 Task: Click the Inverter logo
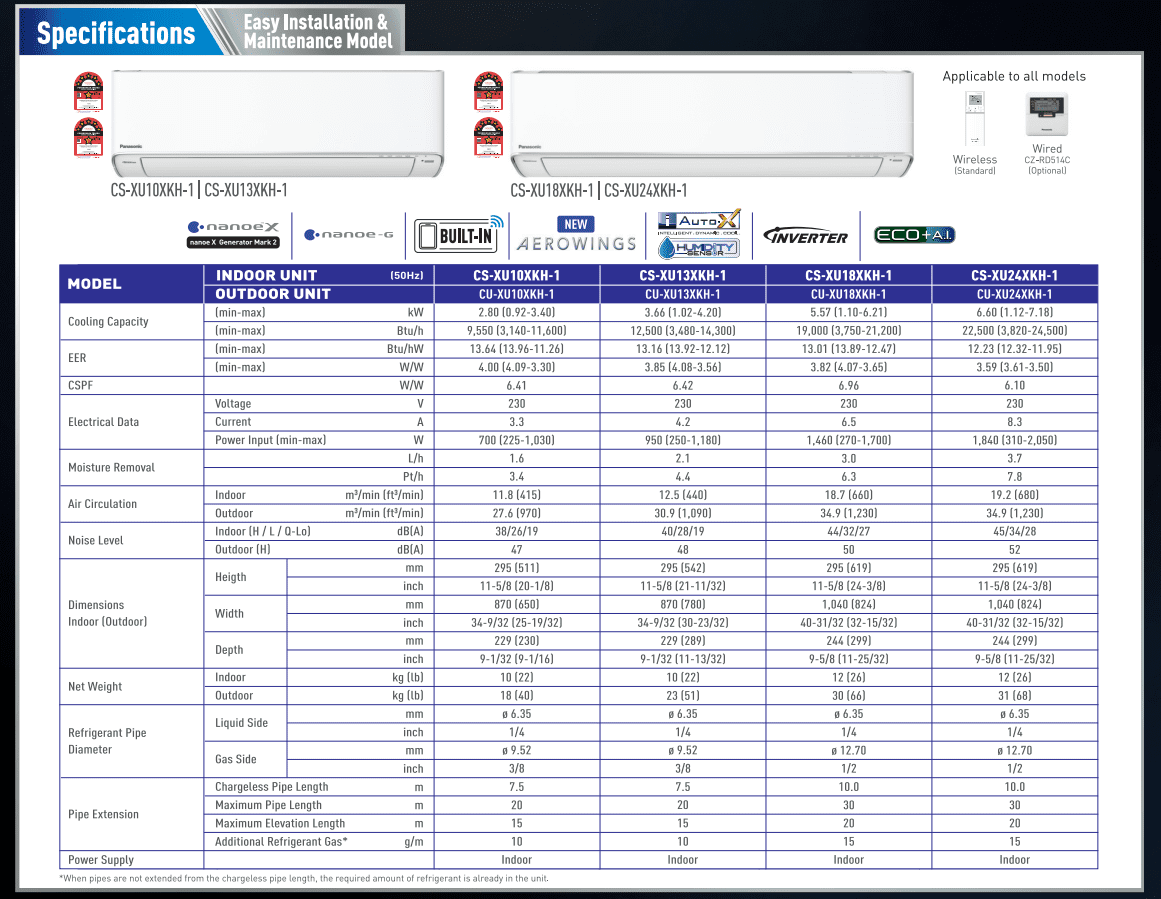[x=806, y=236]
